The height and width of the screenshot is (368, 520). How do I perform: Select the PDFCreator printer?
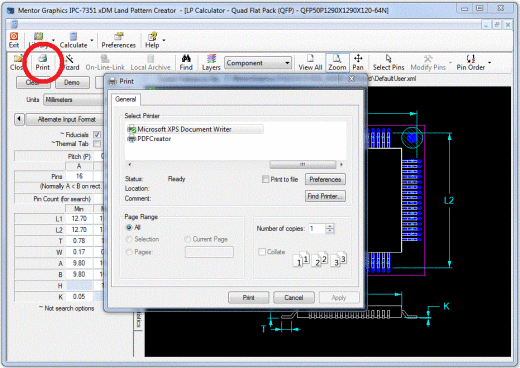point(149,139)
